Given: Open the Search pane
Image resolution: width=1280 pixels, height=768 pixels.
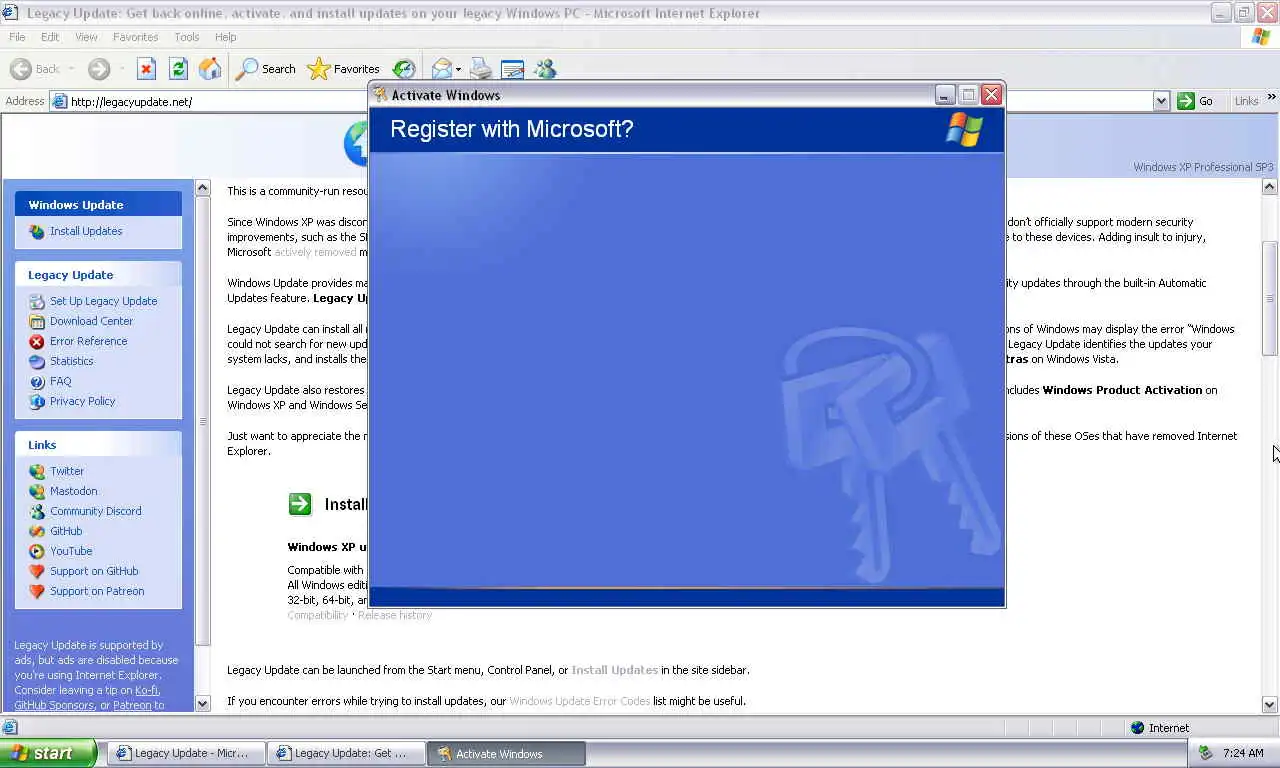Looking at the screenshot, I should 265,69.
